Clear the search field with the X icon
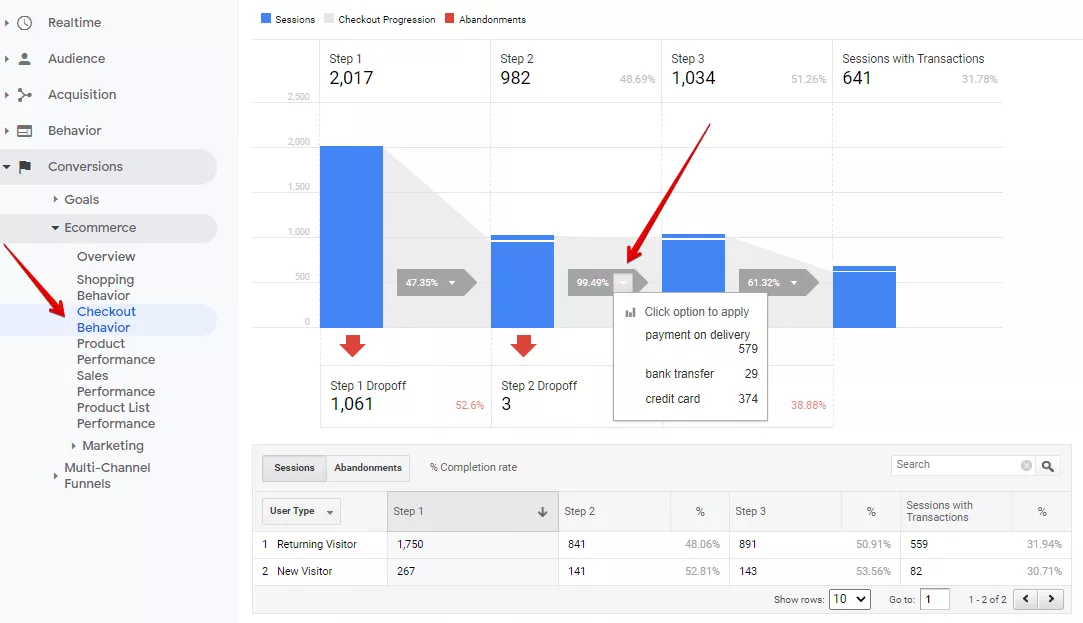 1026,466
